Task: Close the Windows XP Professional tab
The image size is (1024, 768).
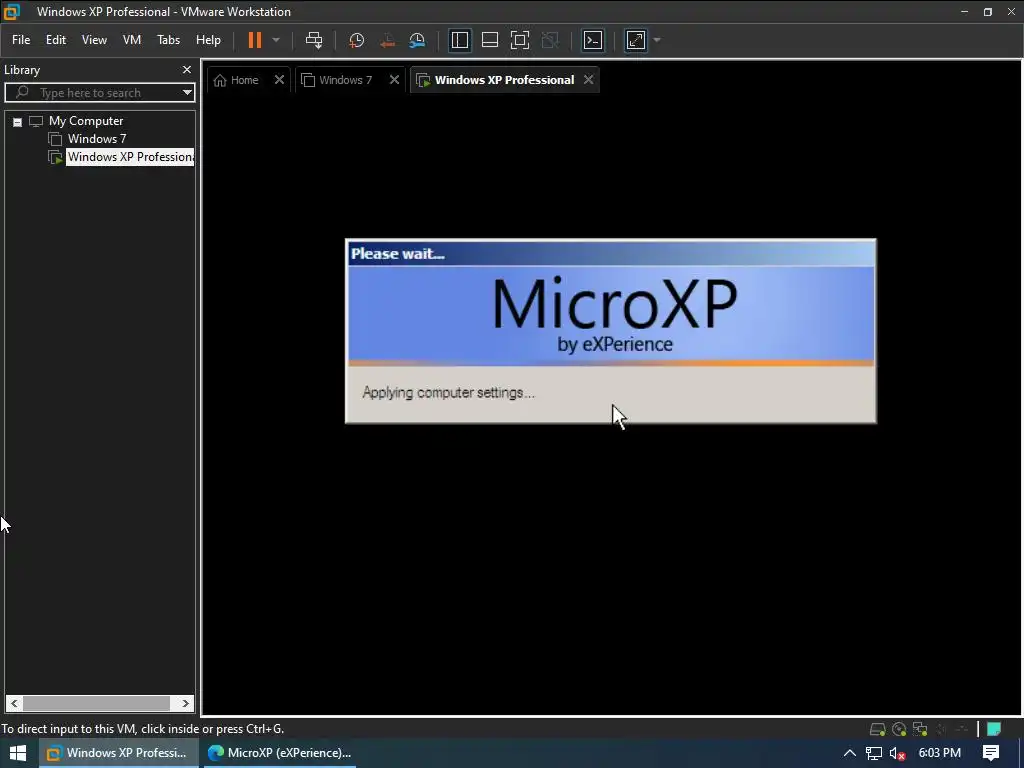Action: click(588, 80)
